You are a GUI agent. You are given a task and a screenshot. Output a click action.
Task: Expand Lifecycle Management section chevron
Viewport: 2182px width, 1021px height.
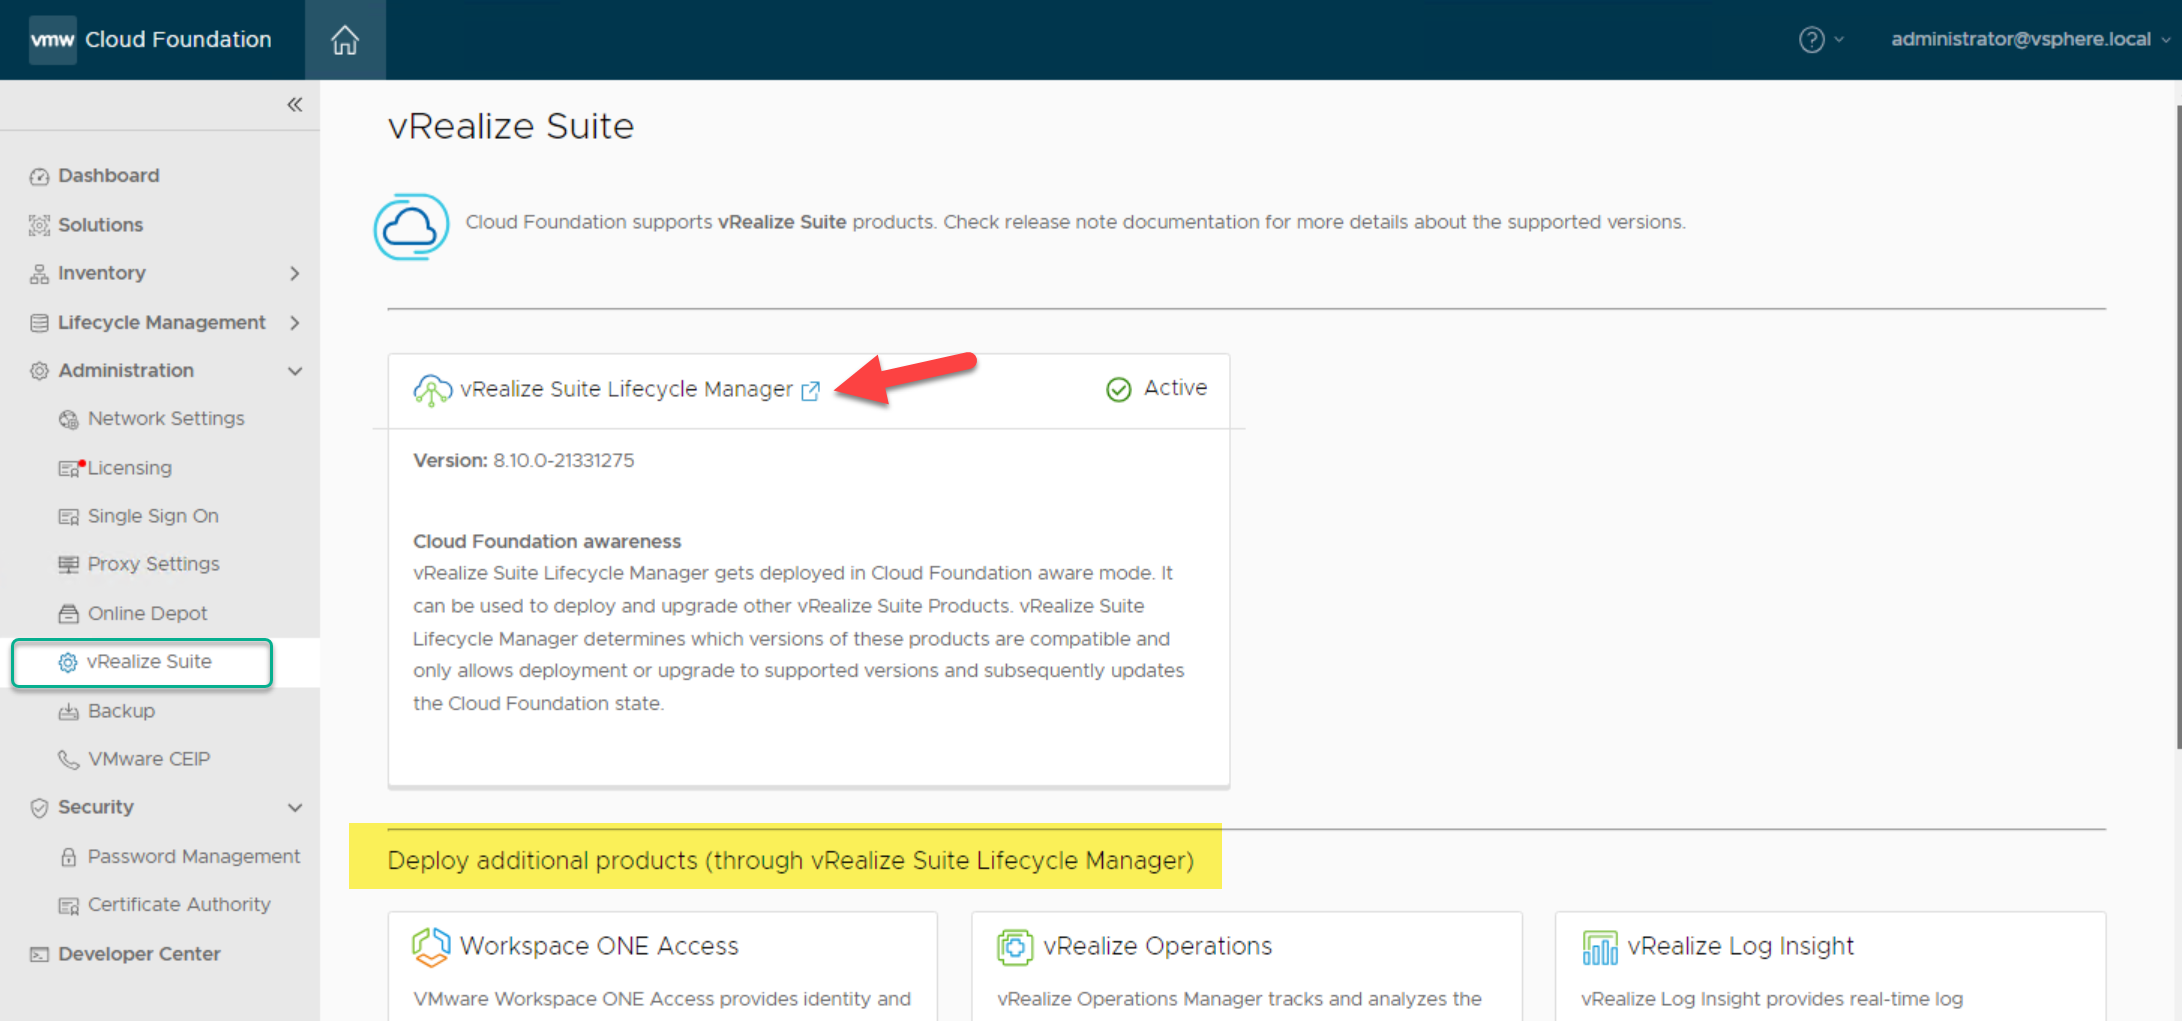(294, 322)
